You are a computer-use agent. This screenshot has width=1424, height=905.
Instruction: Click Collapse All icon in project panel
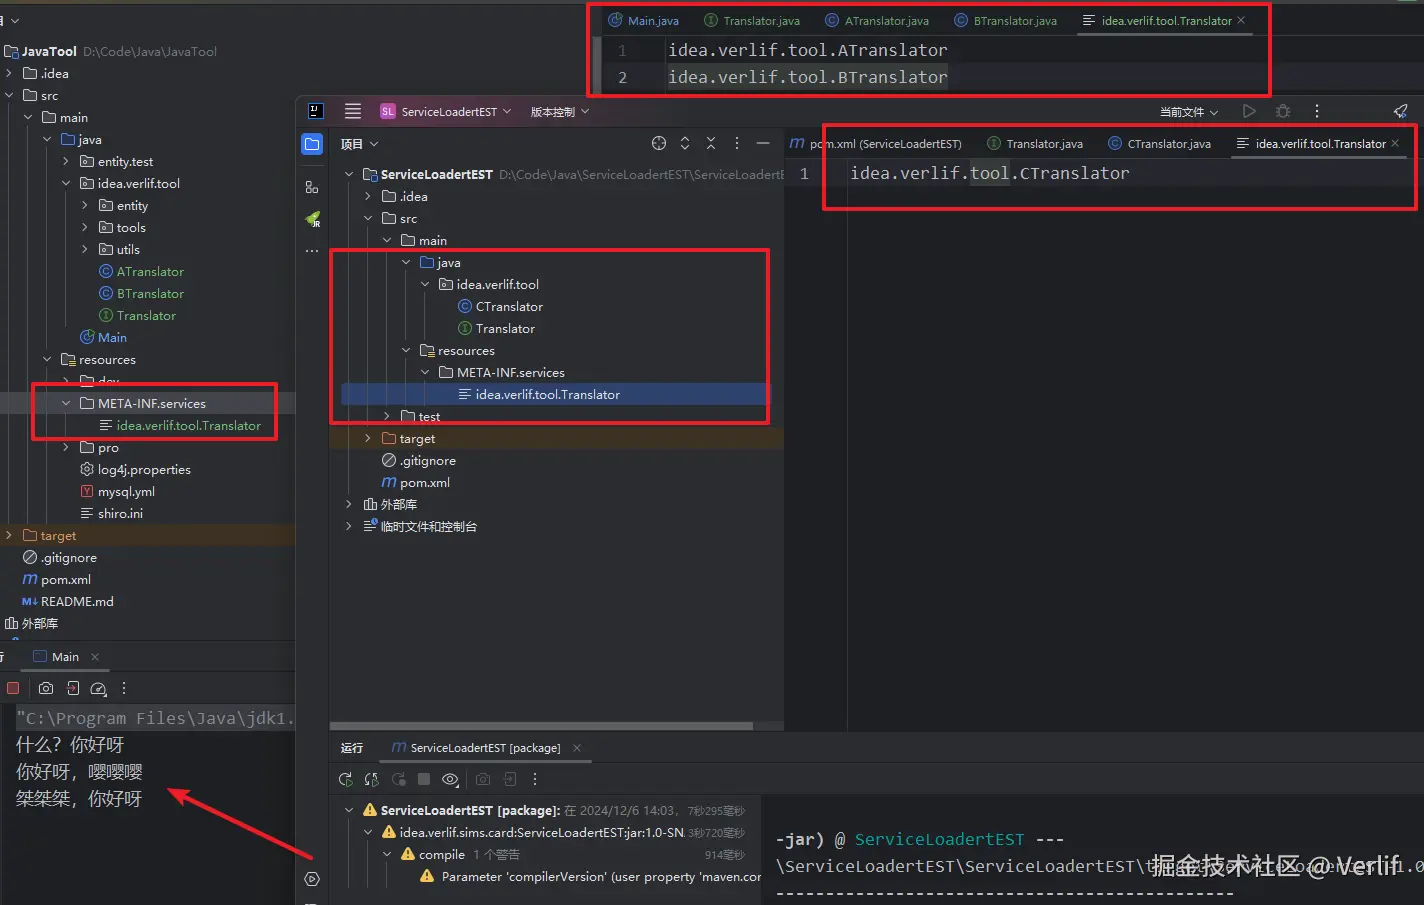tap(711, 143)
